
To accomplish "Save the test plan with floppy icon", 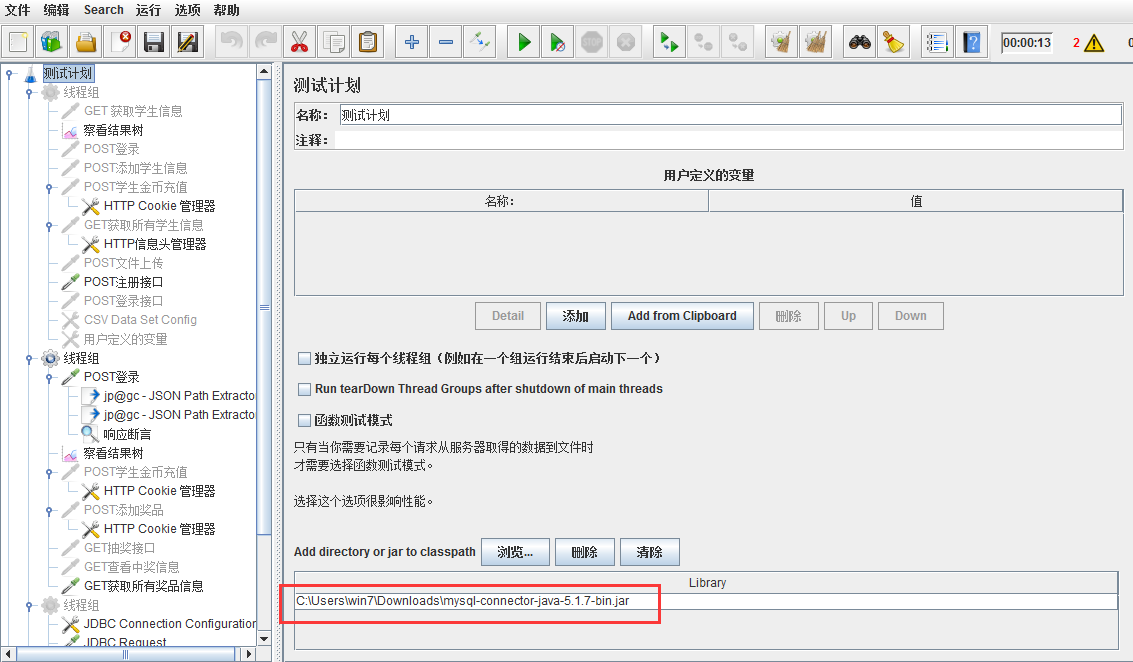I will (x=154, y=42).
